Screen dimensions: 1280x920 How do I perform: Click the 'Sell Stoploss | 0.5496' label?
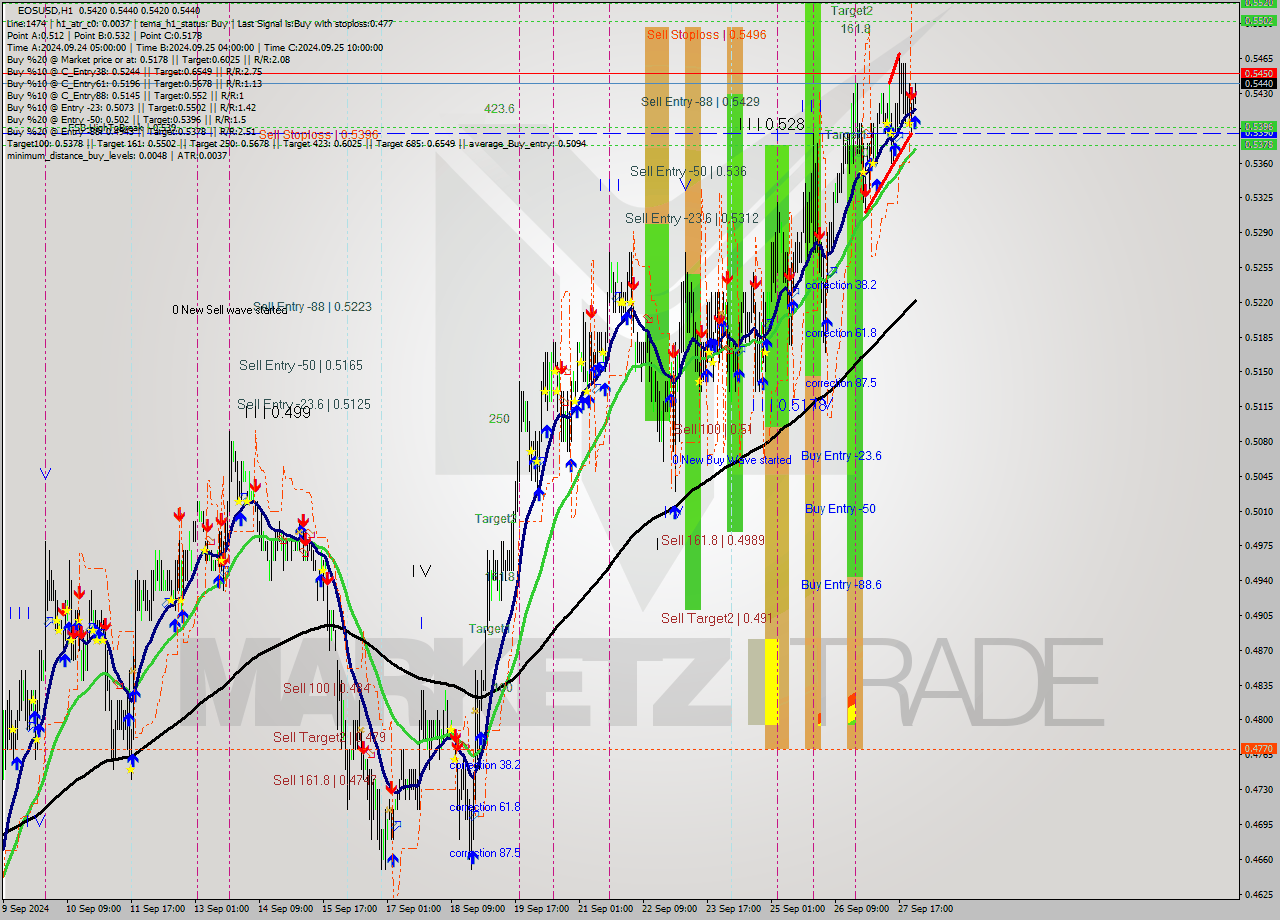click(706, 34)
